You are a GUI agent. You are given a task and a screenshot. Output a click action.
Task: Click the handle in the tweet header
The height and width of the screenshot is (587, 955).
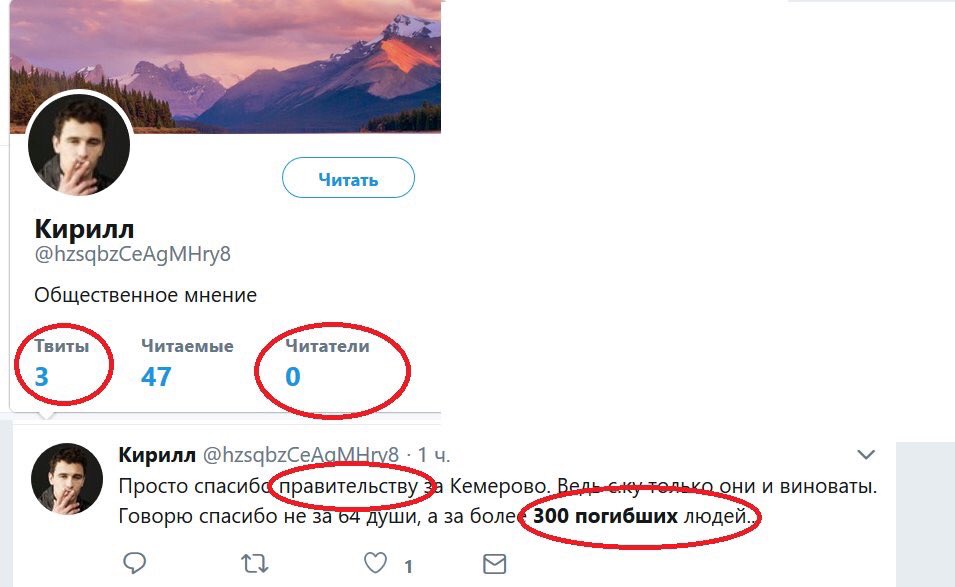301,455
